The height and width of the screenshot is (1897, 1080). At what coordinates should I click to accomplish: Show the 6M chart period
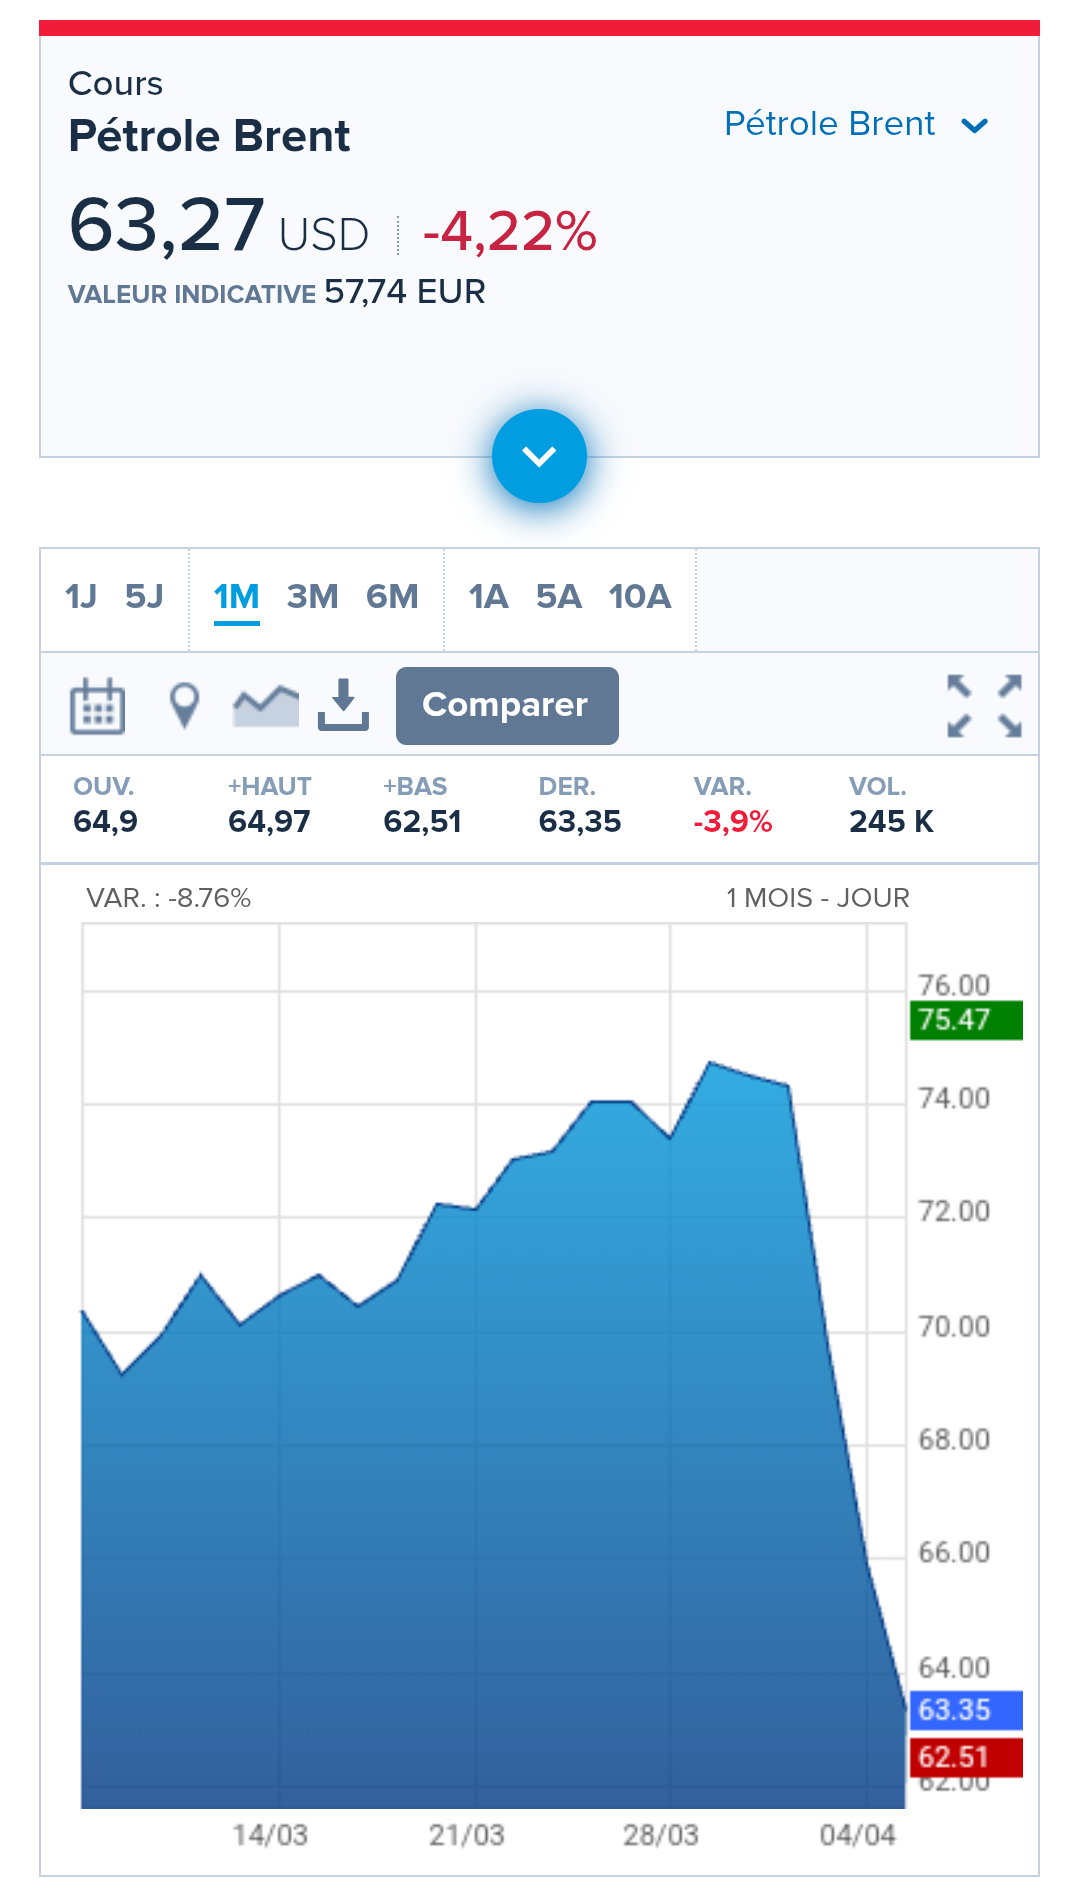(392, 597)
